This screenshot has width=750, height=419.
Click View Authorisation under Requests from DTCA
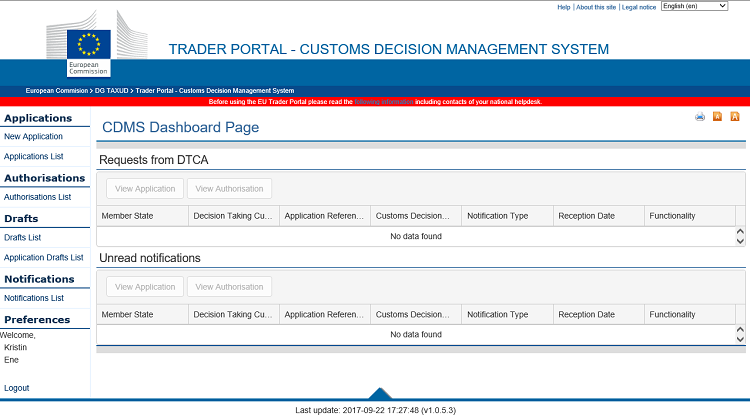click(229, 188)
